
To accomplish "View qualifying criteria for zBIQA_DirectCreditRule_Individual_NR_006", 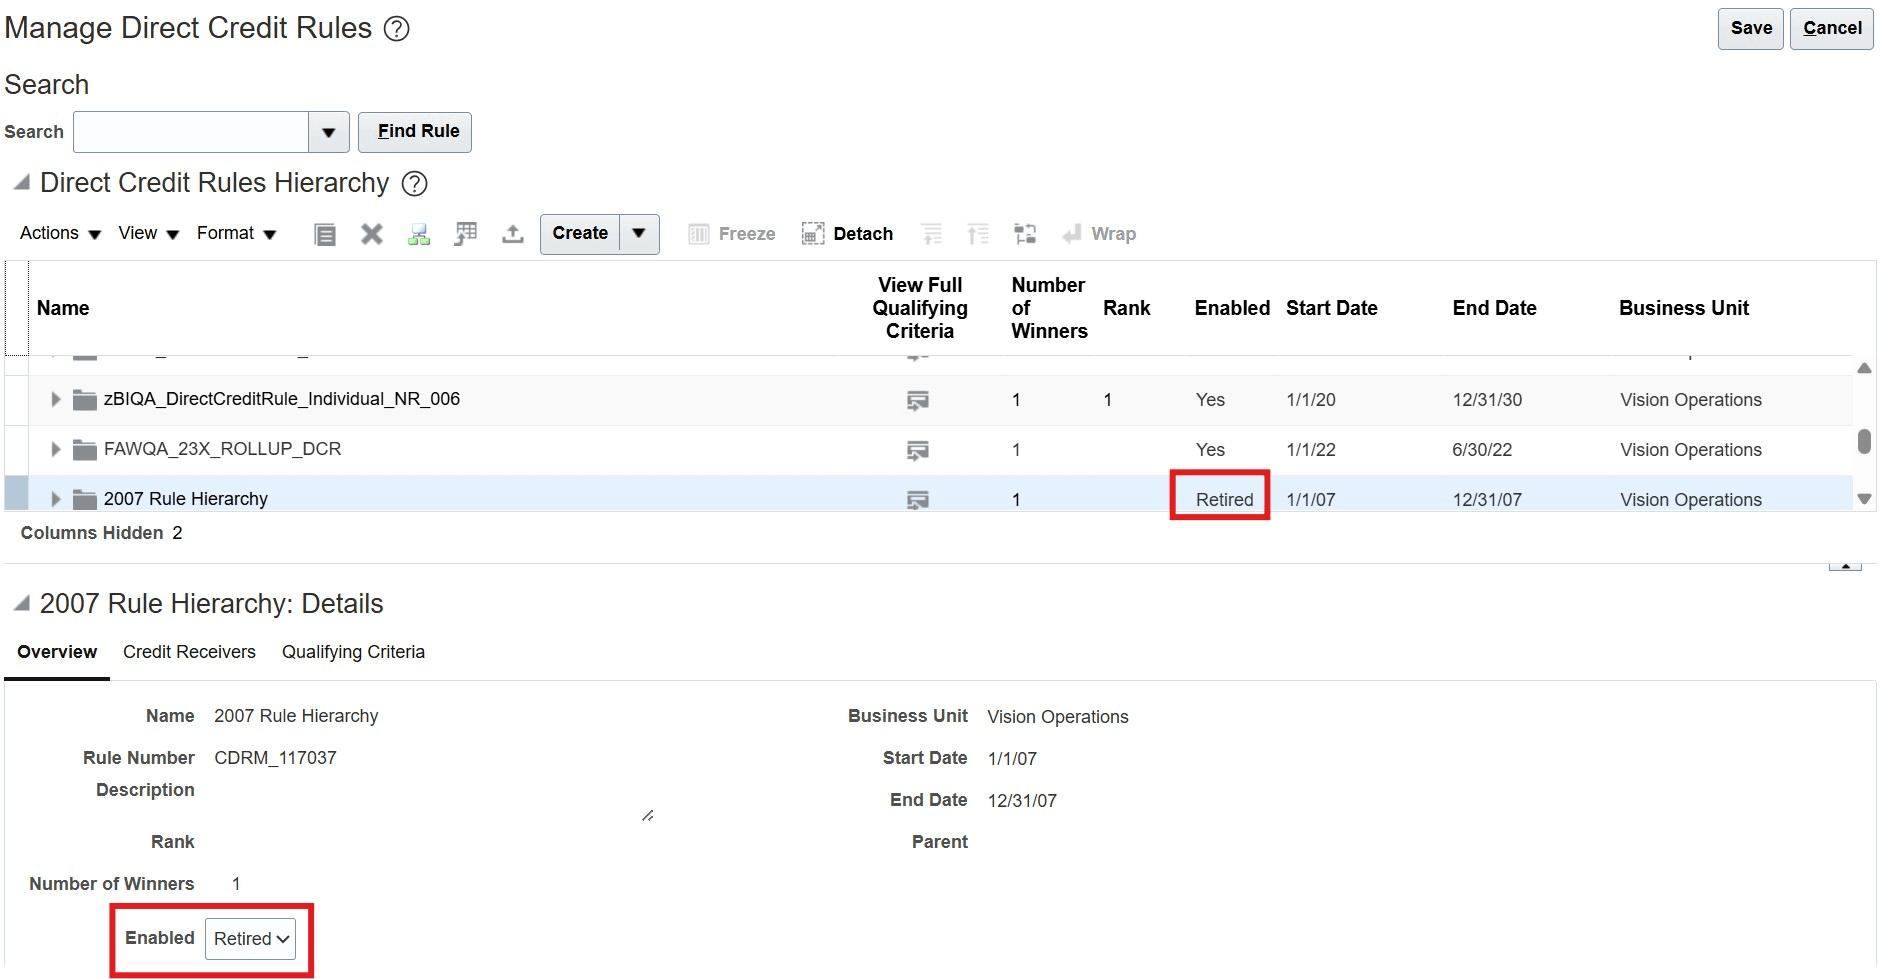I will pyautogui.click(x=917, y=400).
